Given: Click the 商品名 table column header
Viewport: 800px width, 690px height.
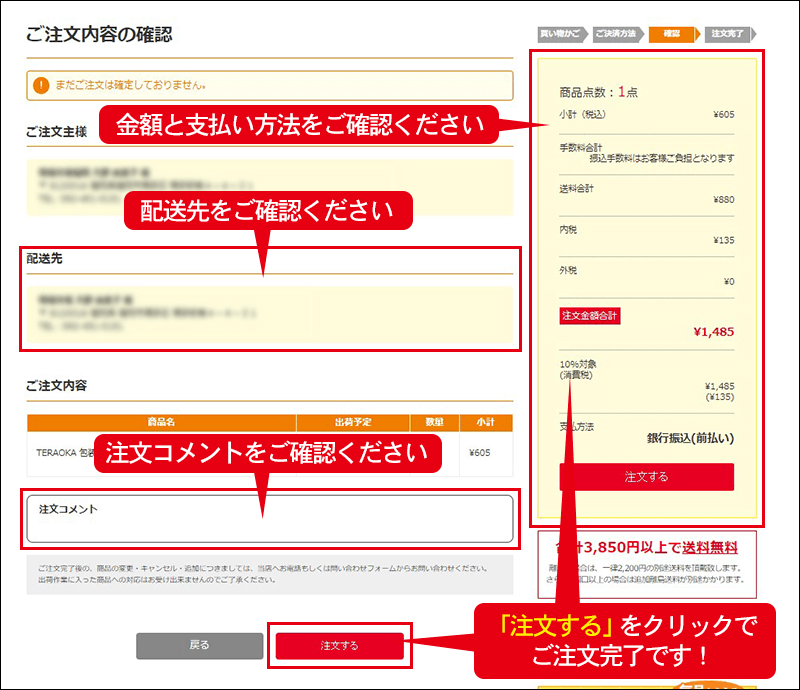Looking at the screenshot, I should pyautogui.click(x=161, y=422).
